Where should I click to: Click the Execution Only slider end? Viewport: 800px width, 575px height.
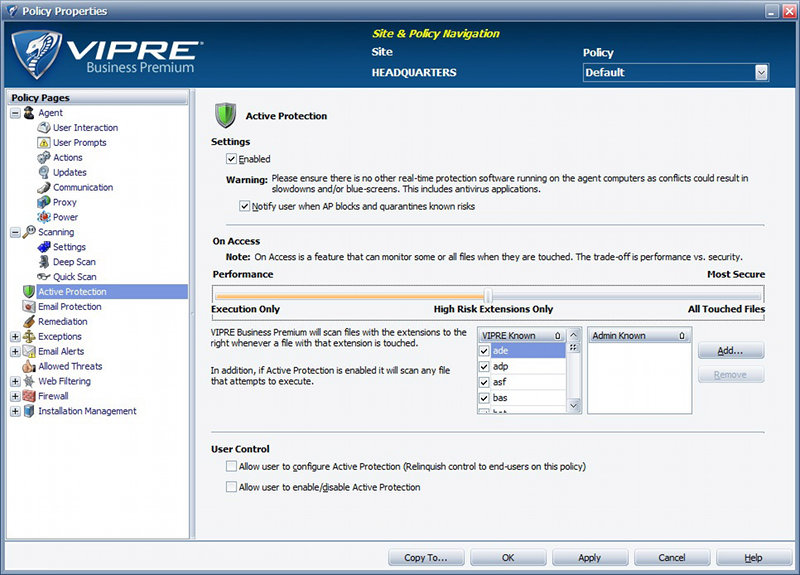[245, 309]
